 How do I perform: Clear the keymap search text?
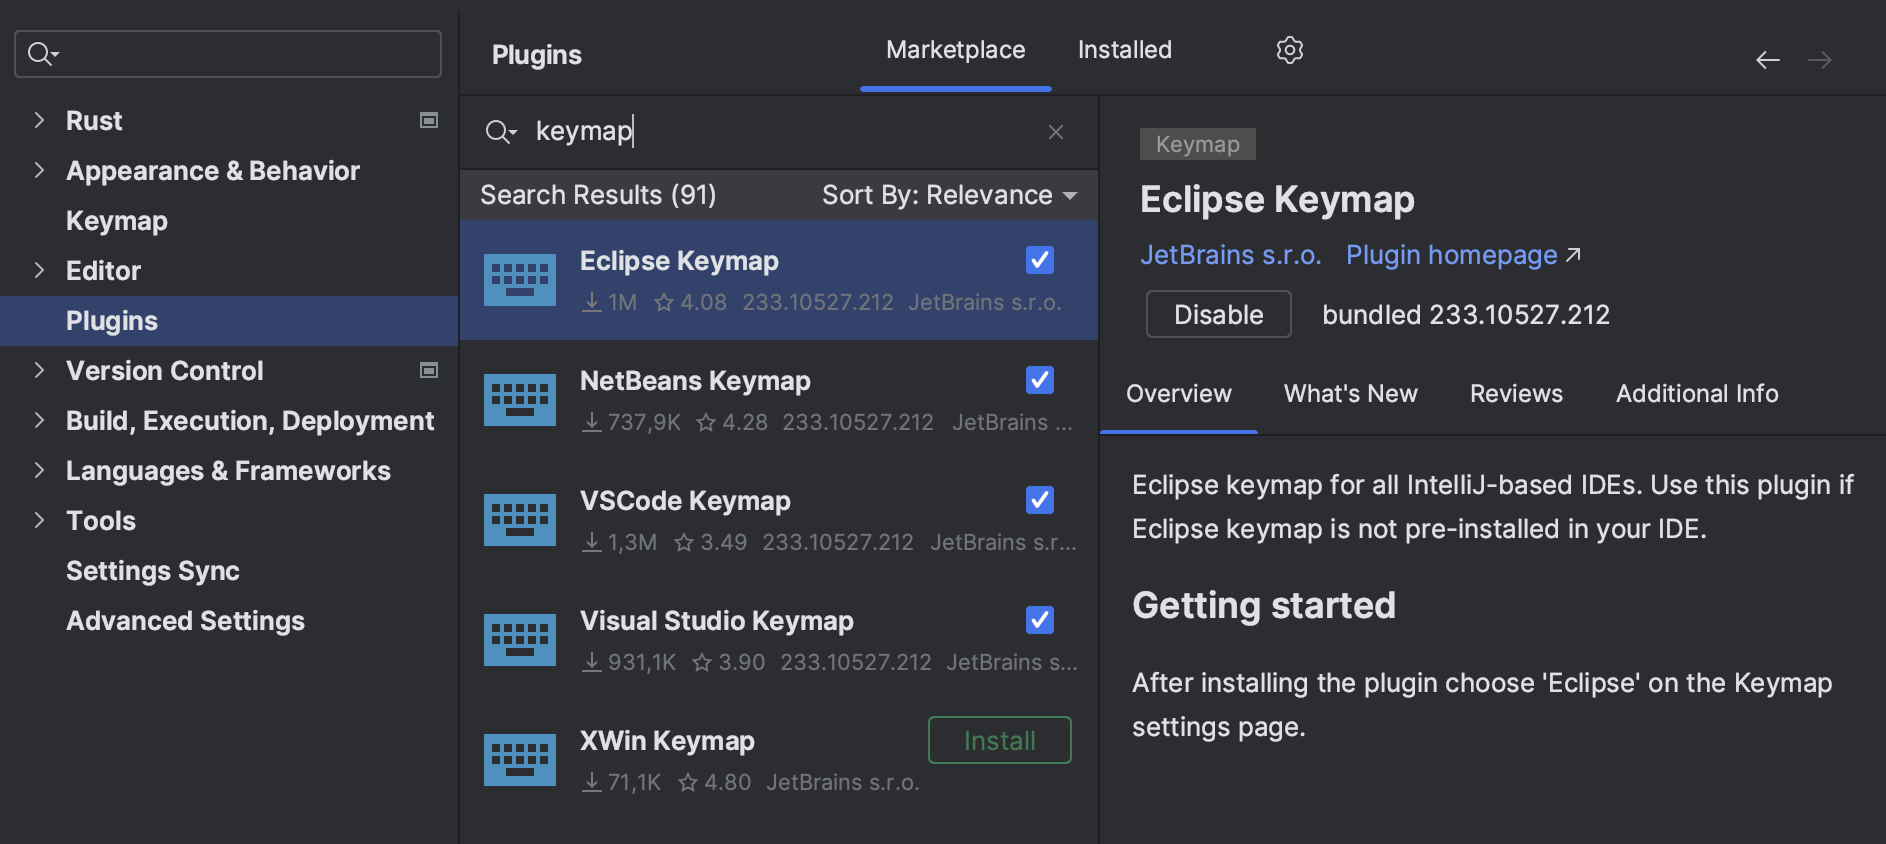coord(1055,132)
